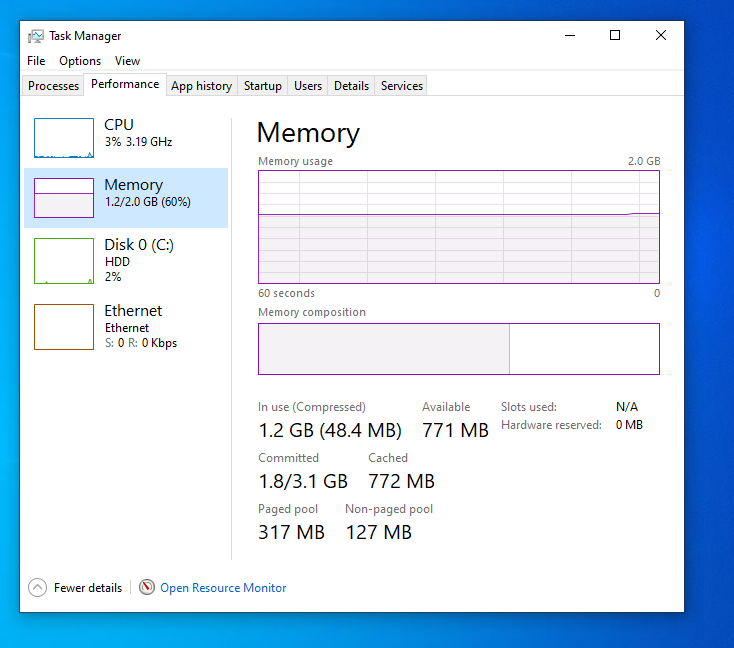Viewport: 734px width, 648px height.
Task: Switch to the Details tab
Action: 351,86
